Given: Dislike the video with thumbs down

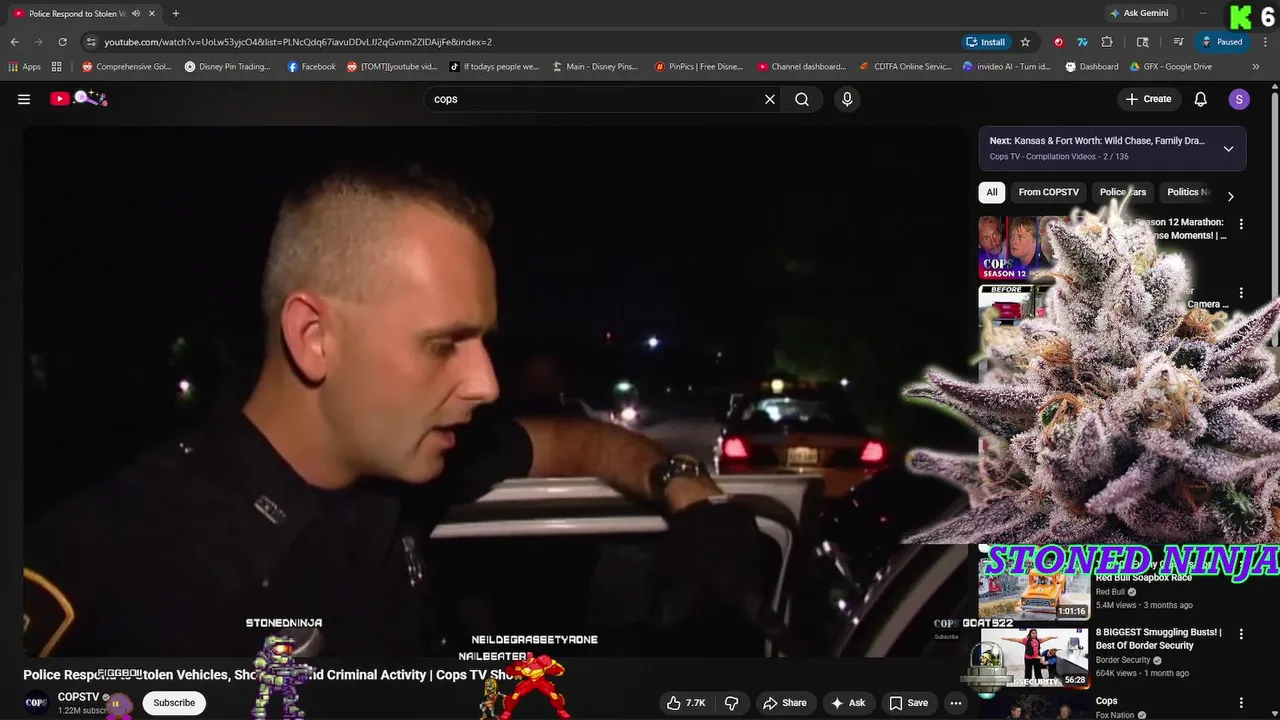Looking at the screenshot, I should [731, 703].
